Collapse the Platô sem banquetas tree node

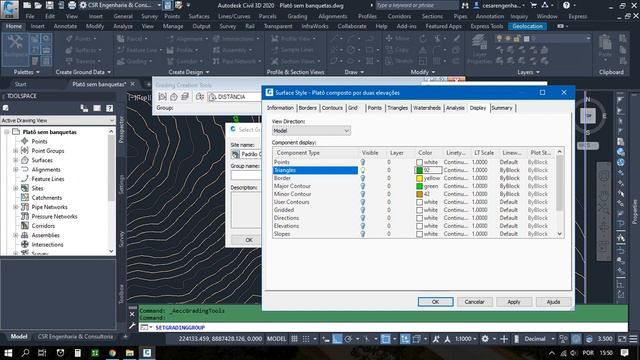[x=7, y=132]
